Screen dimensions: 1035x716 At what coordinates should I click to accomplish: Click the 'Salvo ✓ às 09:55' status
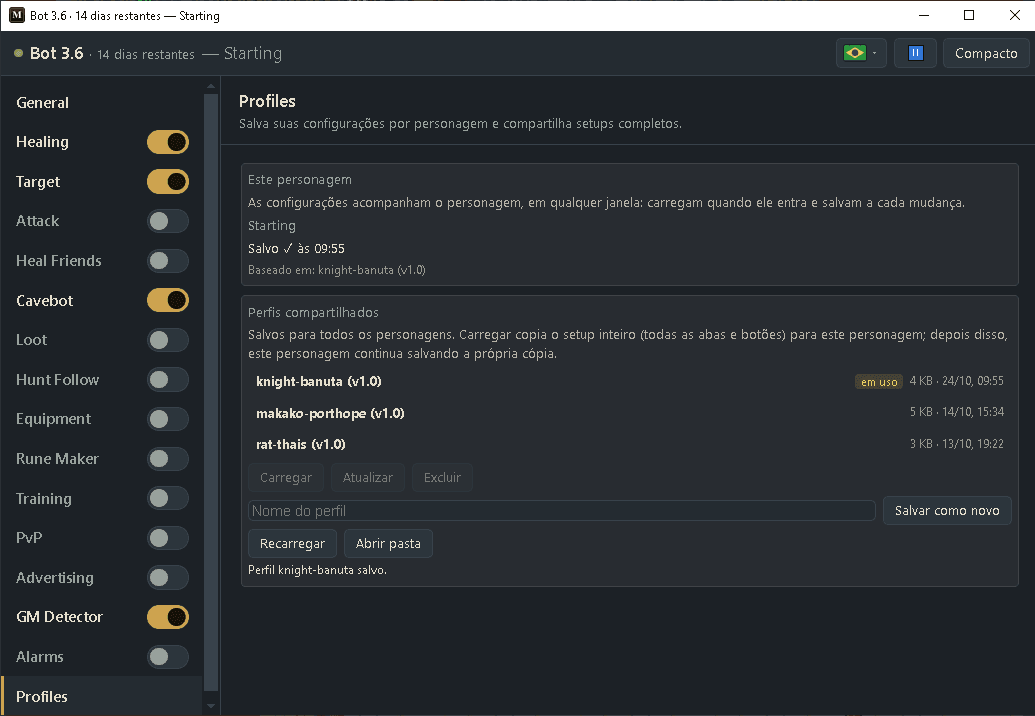(296, 249)
